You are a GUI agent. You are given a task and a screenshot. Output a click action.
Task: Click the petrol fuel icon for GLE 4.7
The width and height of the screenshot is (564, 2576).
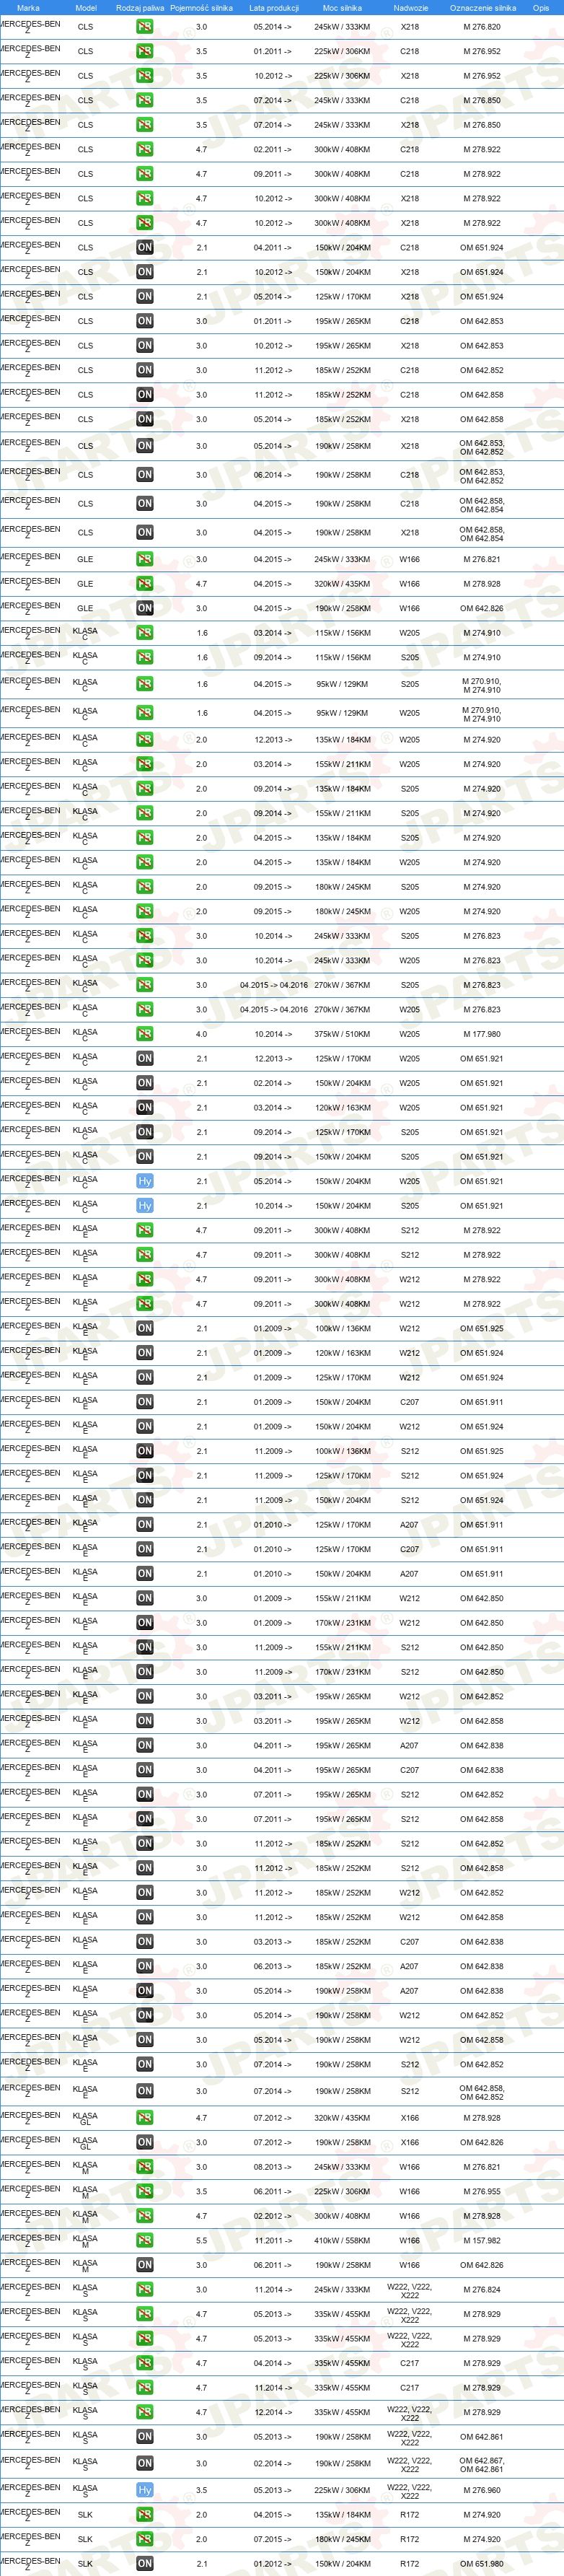coord(145,584)
